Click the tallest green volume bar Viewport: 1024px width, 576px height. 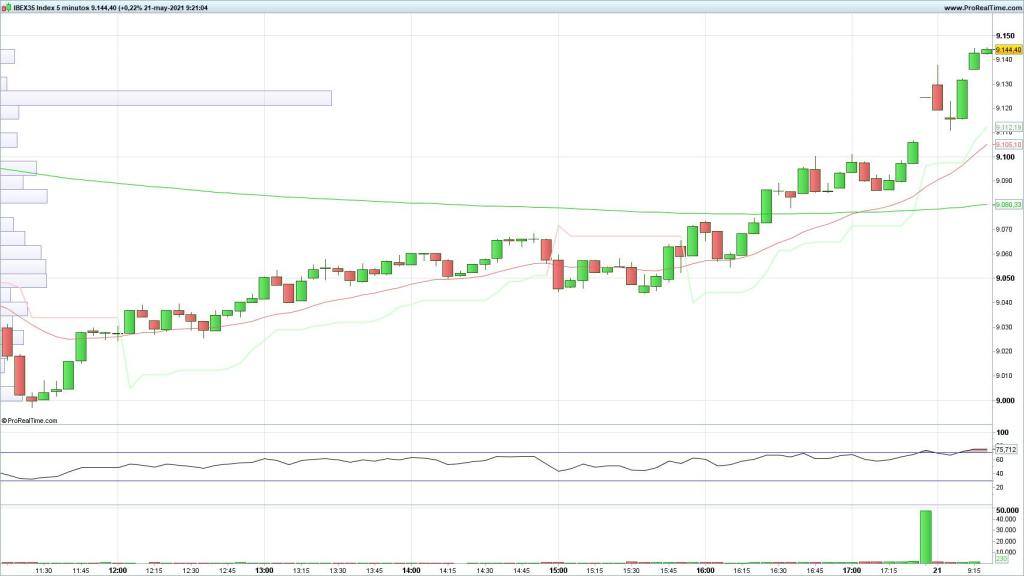925,538
